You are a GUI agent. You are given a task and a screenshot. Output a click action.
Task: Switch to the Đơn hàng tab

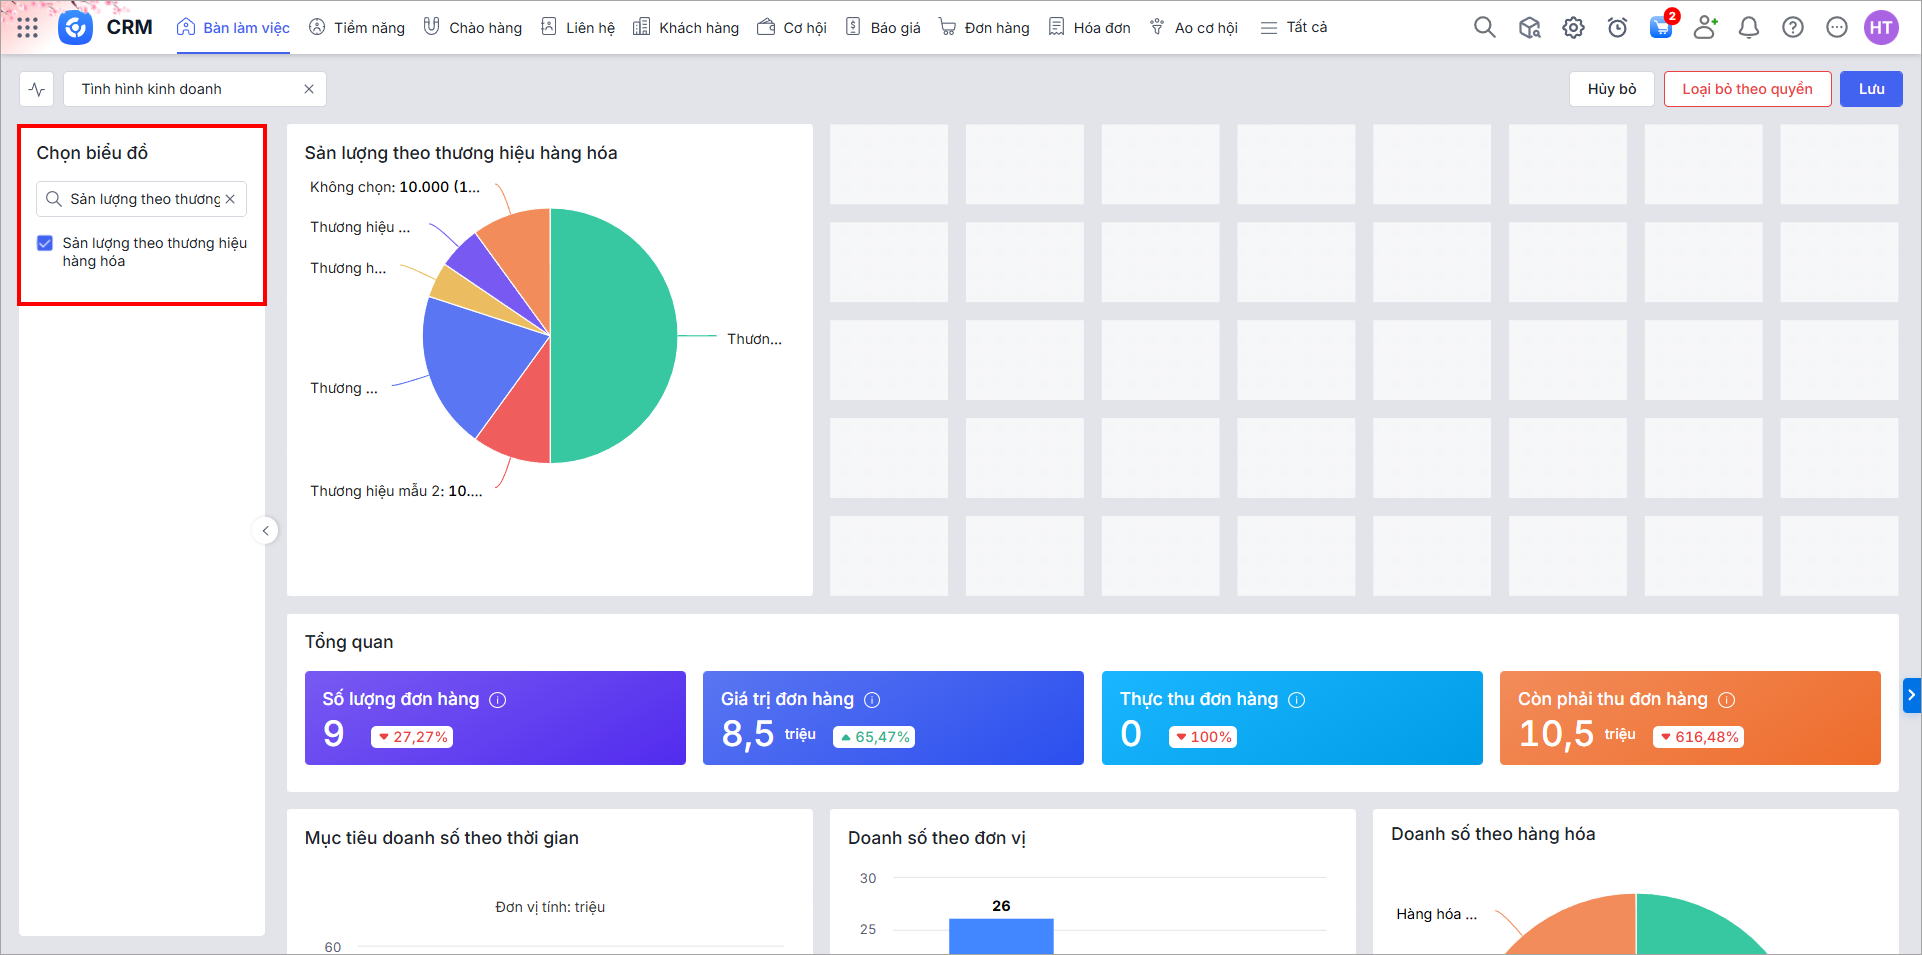[x=984, y=28]
